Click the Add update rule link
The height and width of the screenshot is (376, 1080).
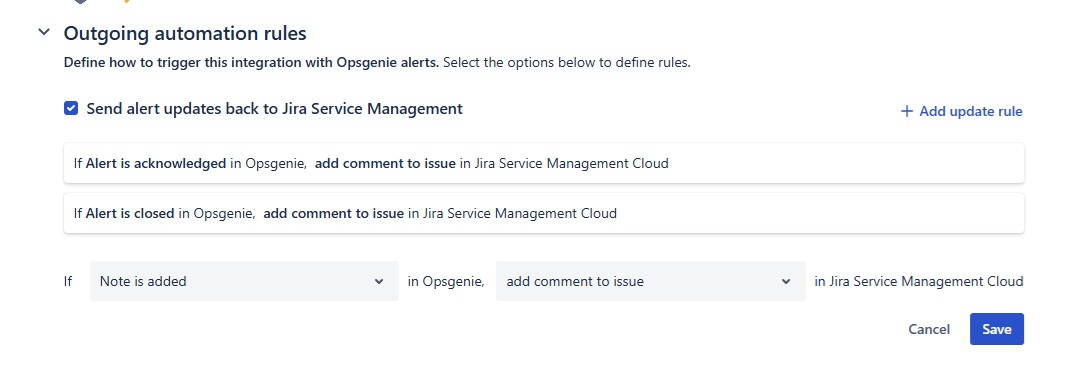click(x=962, y=111)
